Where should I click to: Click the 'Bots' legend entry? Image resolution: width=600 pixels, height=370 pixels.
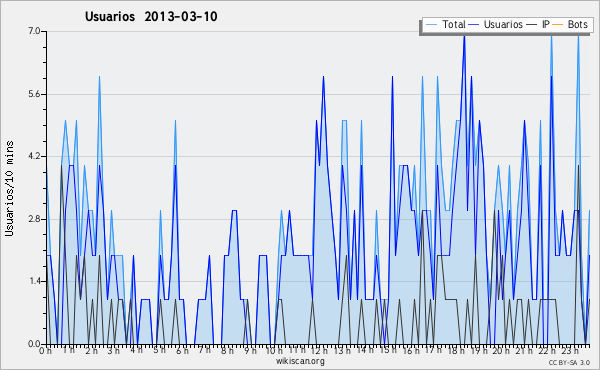(x=577, y=24)
